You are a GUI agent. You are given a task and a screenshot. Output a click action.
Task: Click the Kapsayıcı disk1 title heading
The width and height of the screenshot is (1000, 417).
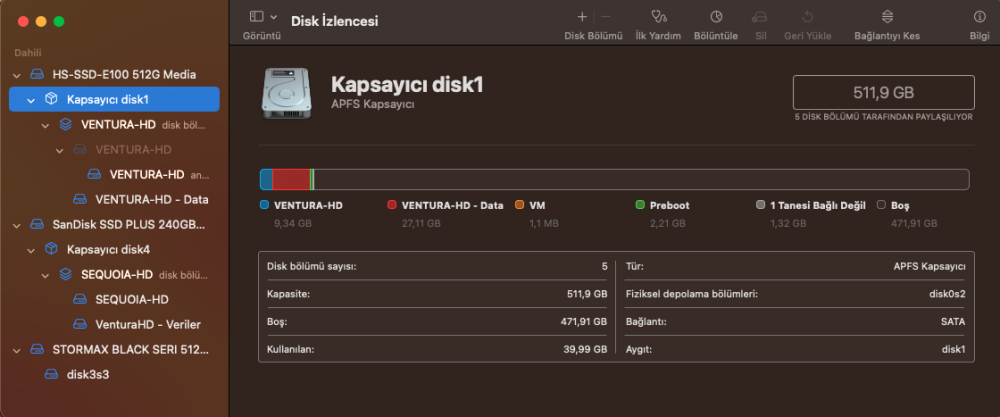407,85
